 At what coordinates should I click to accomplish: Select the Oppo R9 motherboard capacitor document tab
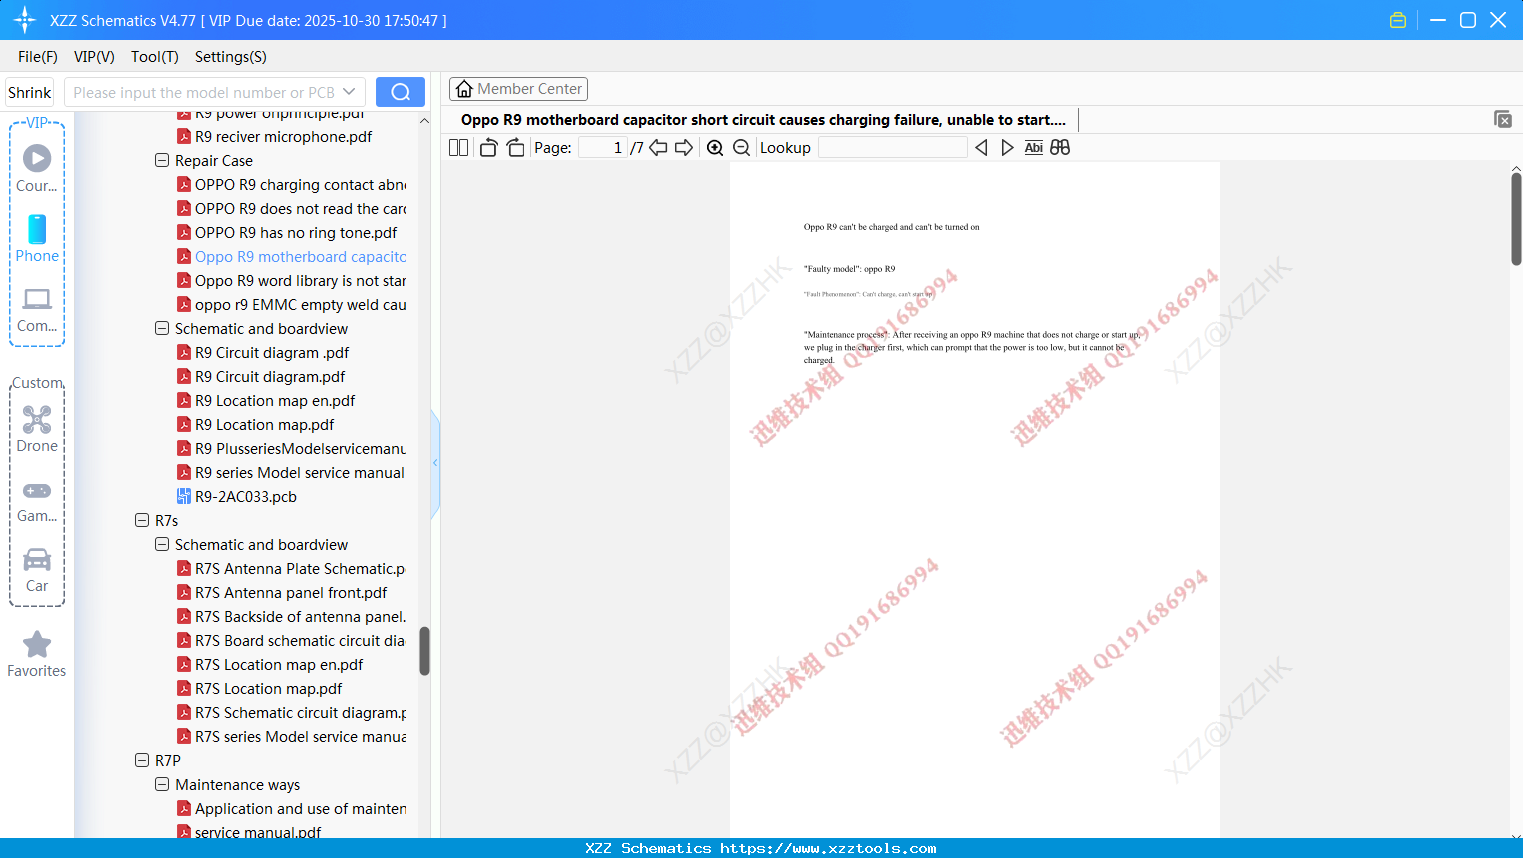coord(763,120)
